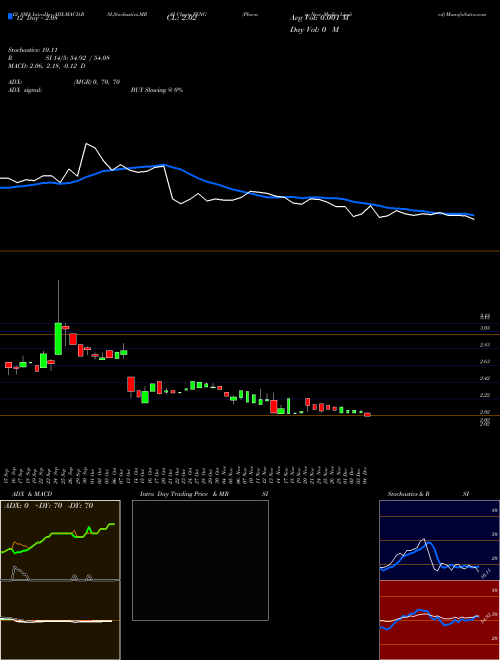
Task: Open the MunafaSutra.com watermark link at top right
Action: click(x=462, y=14)
